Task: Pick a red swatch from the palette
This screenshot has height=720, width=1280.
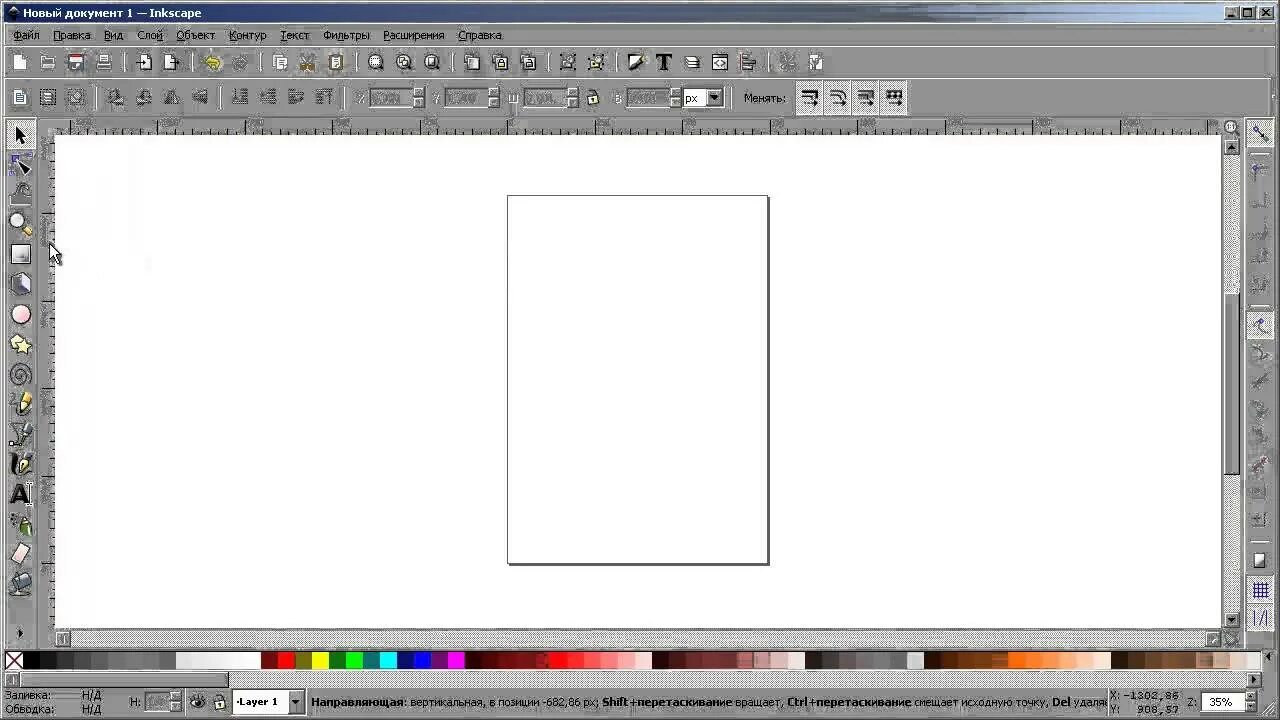Action: coord(283,660)
